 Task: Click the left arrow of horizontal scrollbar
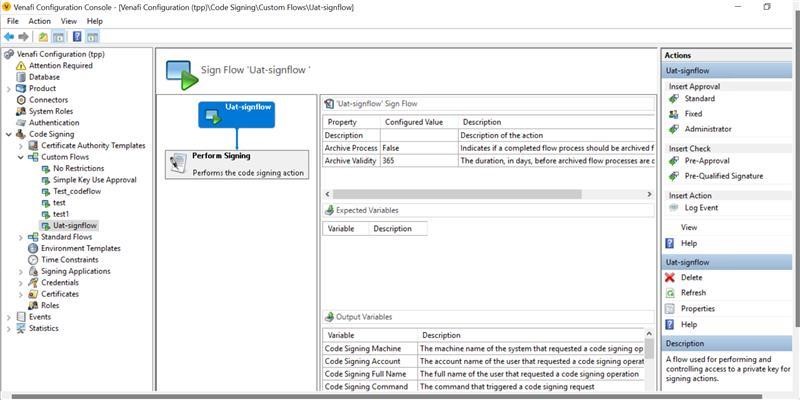coord(328,194)
